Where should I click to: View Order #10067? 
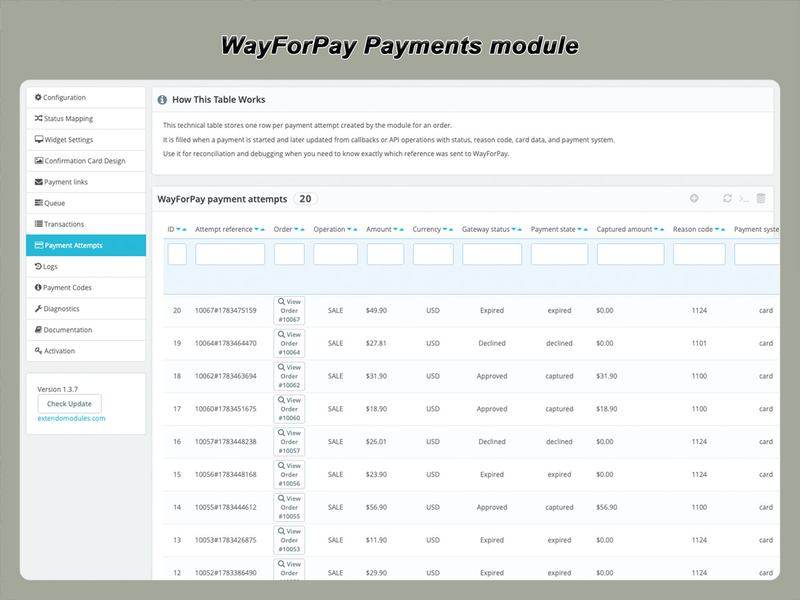coord(289,311)
